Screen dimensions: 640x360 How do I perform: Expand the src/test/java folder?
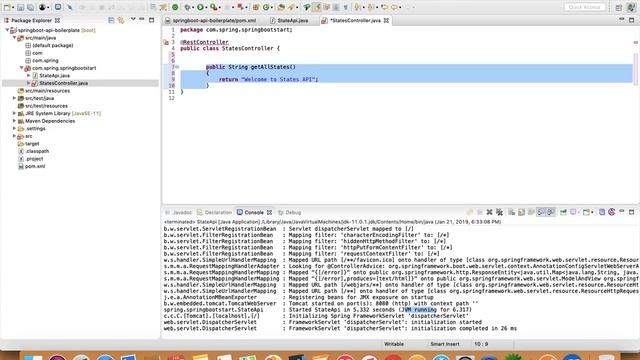pyautogui.click(x=14, y=98)
